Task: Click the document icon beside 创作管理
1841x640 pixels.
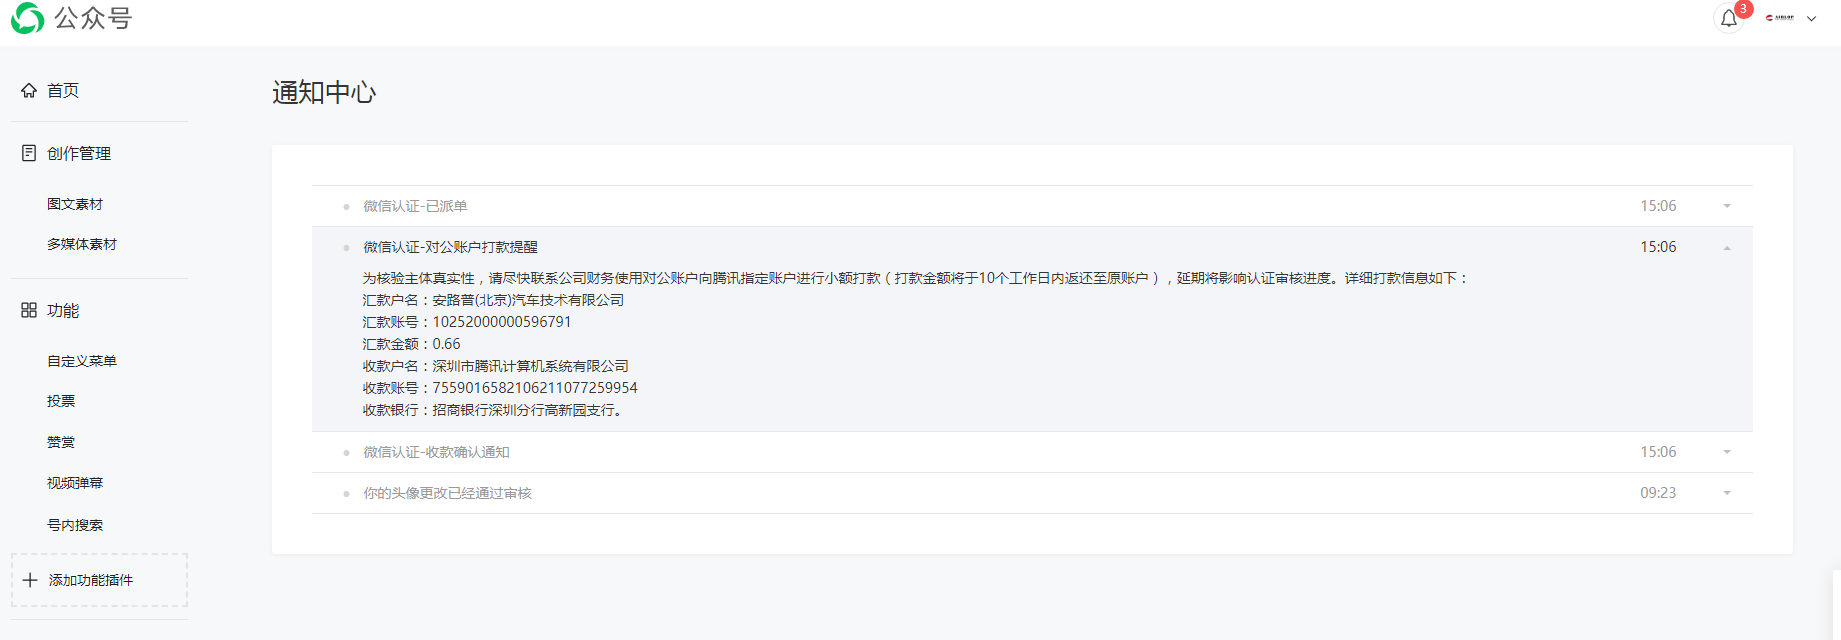Action: 29,153
